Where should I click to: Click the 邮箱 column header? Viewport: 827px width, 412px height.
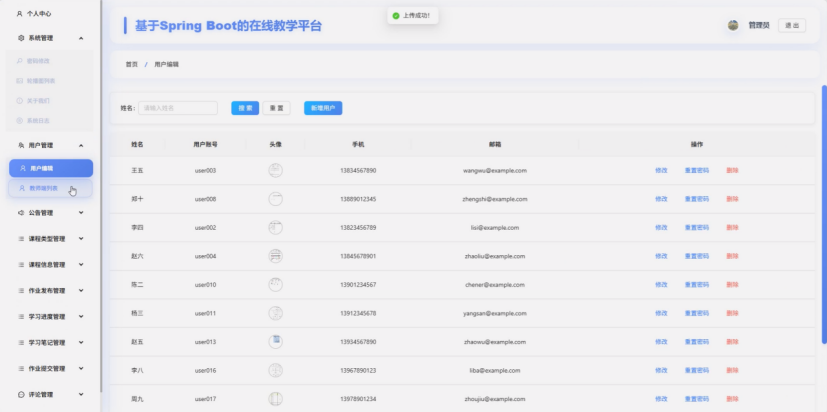[x=495, y=144]
